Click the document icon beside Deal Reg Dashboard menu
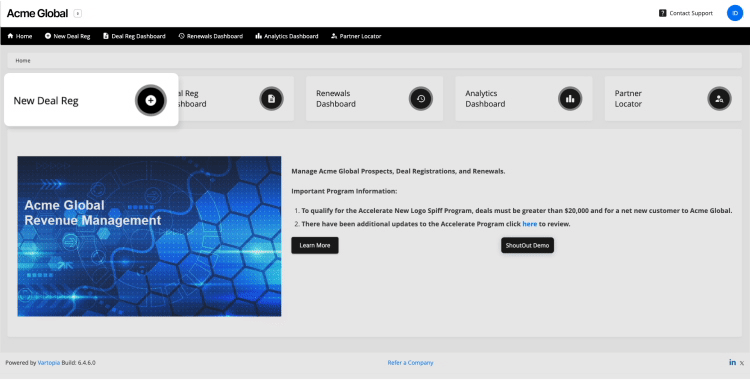The image size is (750, 380). click(106, 36)
